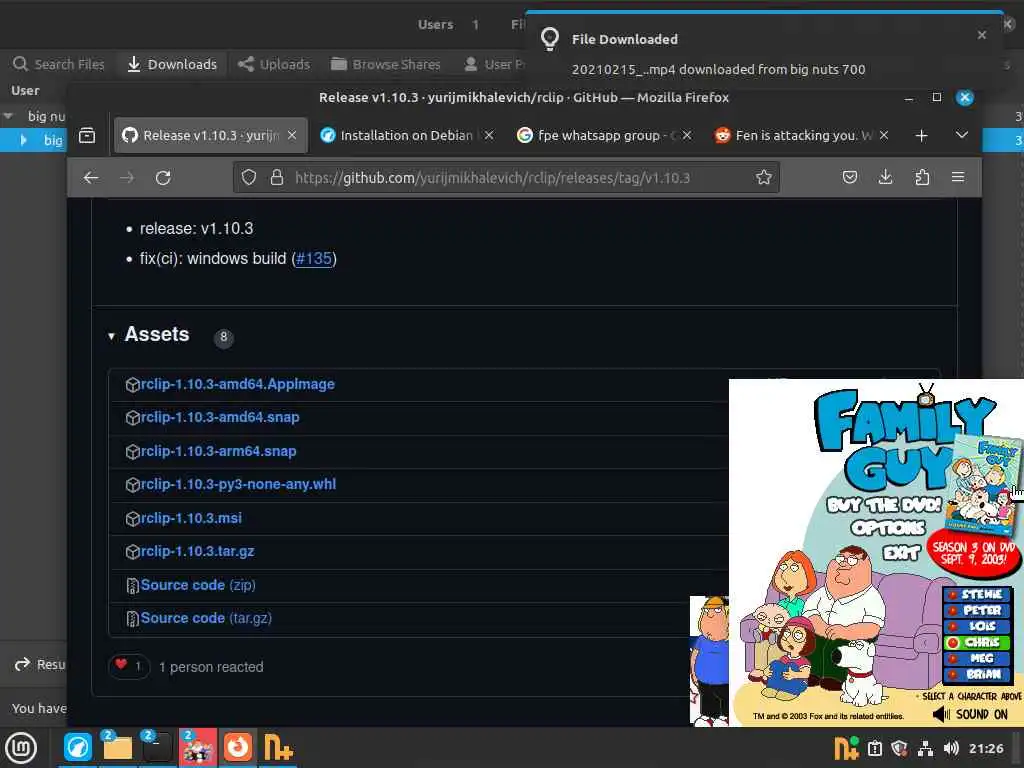Click the heart reaction button
Viewport: 1024px width, 768px height.
(x=129, y=666)
